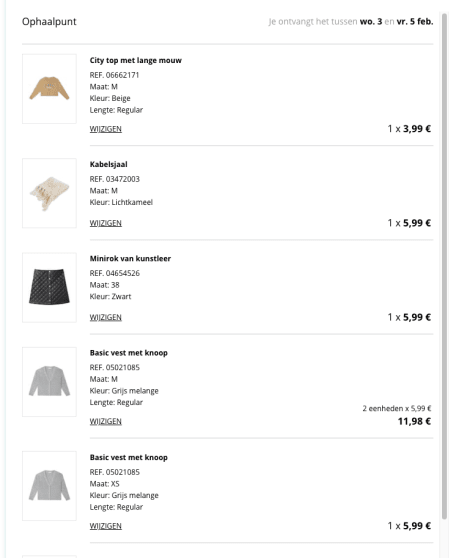Open the Kabelsjaal scarf product thumbnail
Screen dimensions: 475x558
[x=49, y=193]
